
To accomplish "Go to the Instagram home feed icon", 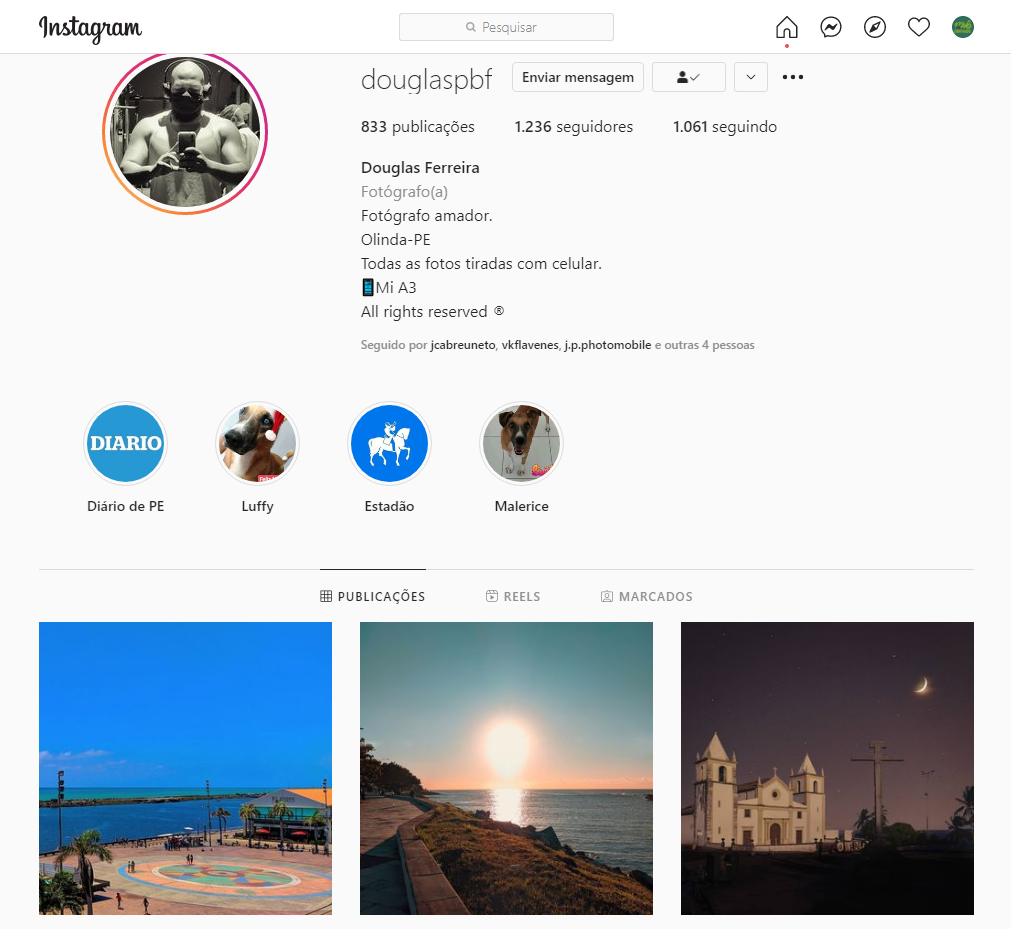I will click(787, 27).
